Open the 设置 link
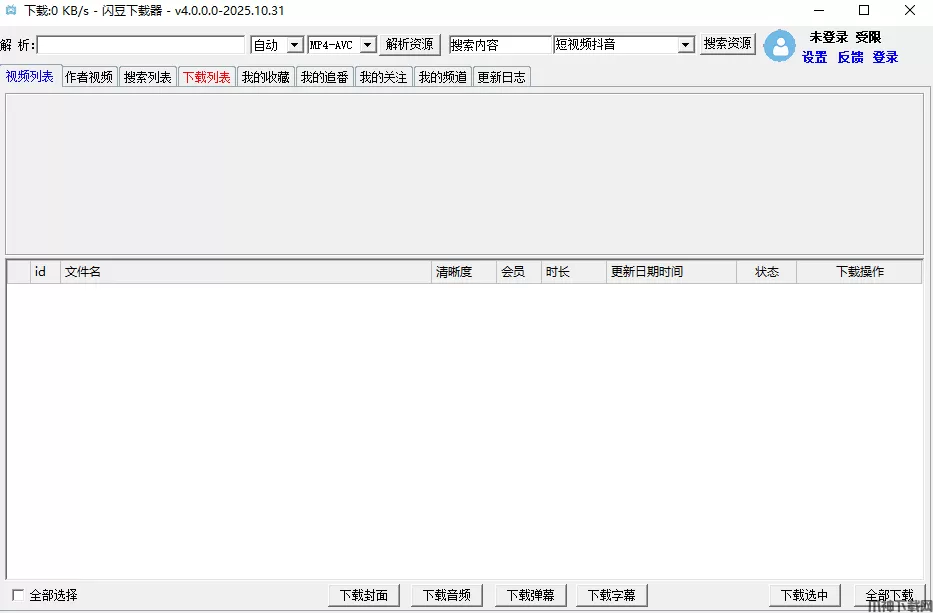 [815, 57]
